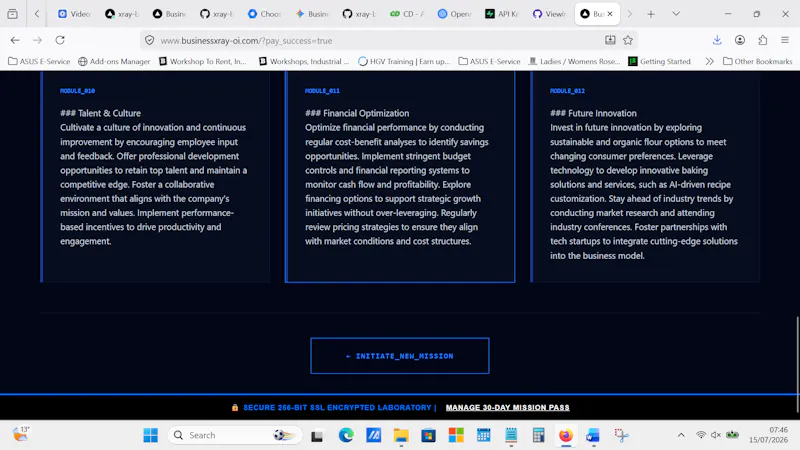
Task: Open the Manage 30-Day Mission Pass link
Action: pyautogui.click(x=507, y=407)
